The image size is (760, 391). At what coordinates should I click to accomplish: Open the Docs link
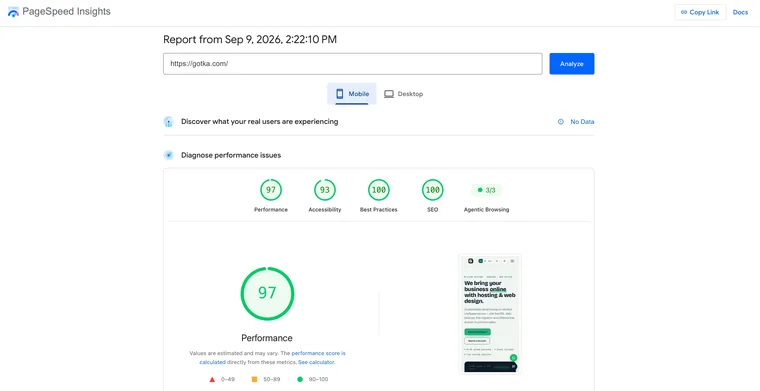tap(740, 12)
